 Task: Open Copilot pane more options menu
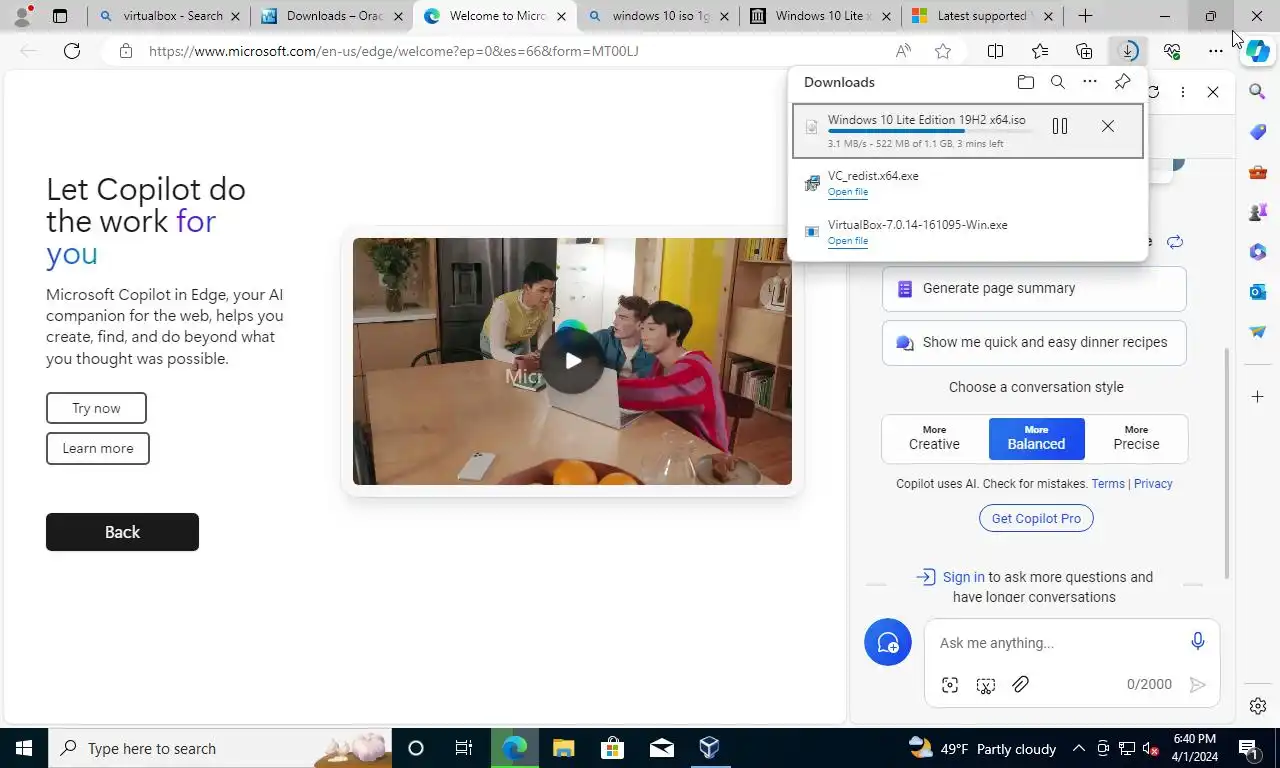click(x=1183, y=92)
